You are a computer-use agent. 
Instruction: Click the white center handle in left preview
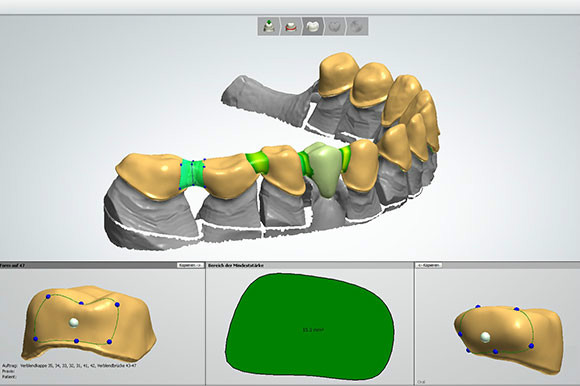pos(74,322)
